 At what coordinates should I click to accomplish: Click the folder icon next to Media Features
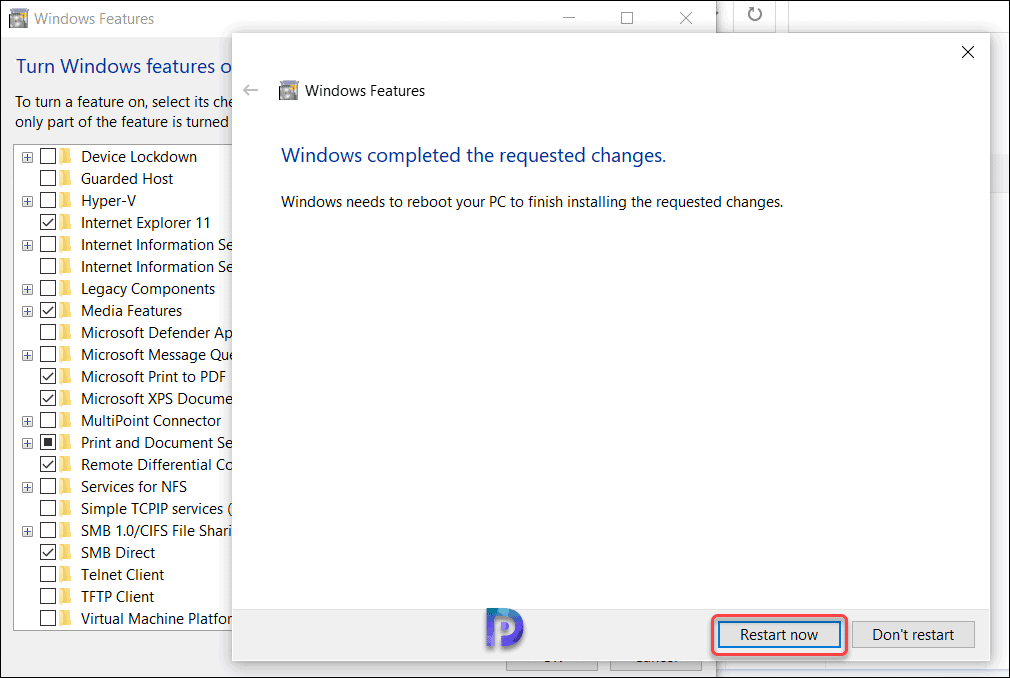click(x=64, y=310)
